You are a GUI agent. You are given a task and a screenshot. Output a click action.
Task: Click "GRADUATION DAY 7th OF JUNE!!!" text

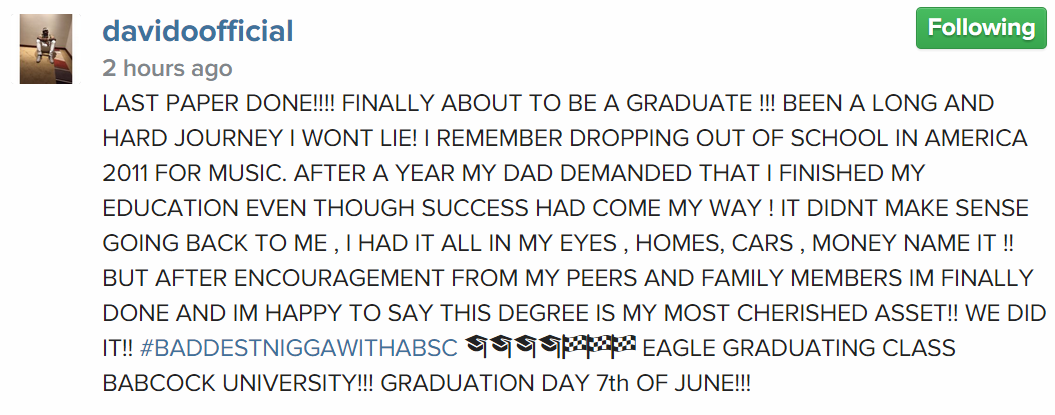click(x=566, y=383)
